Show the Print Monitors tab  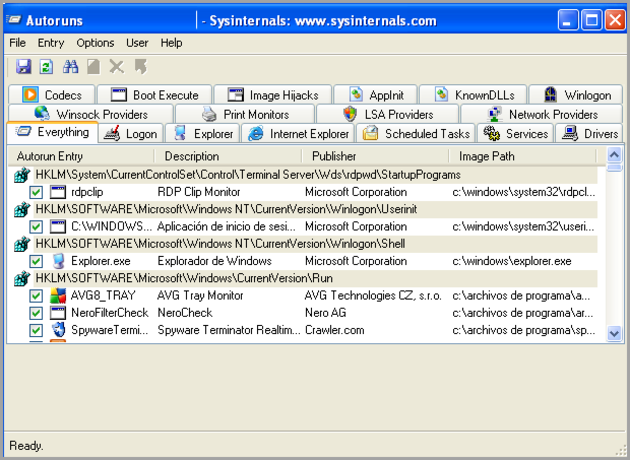click(x=245, y=114)
